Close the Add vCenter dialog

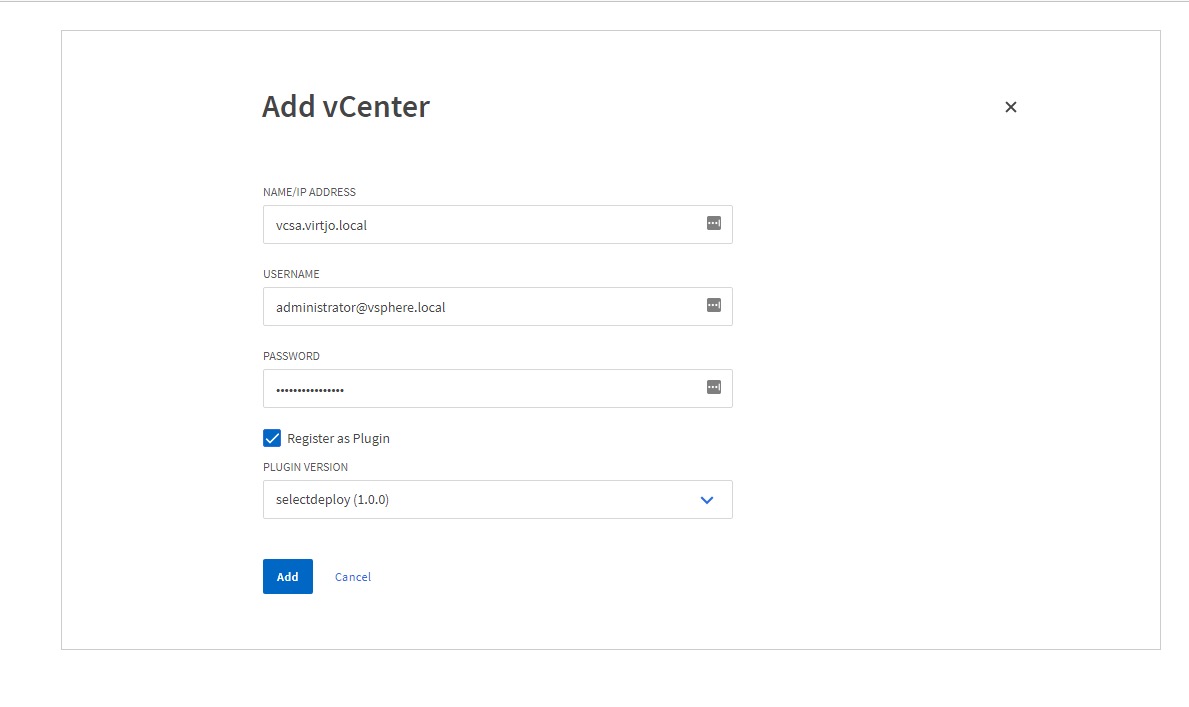coord(1010,107)
